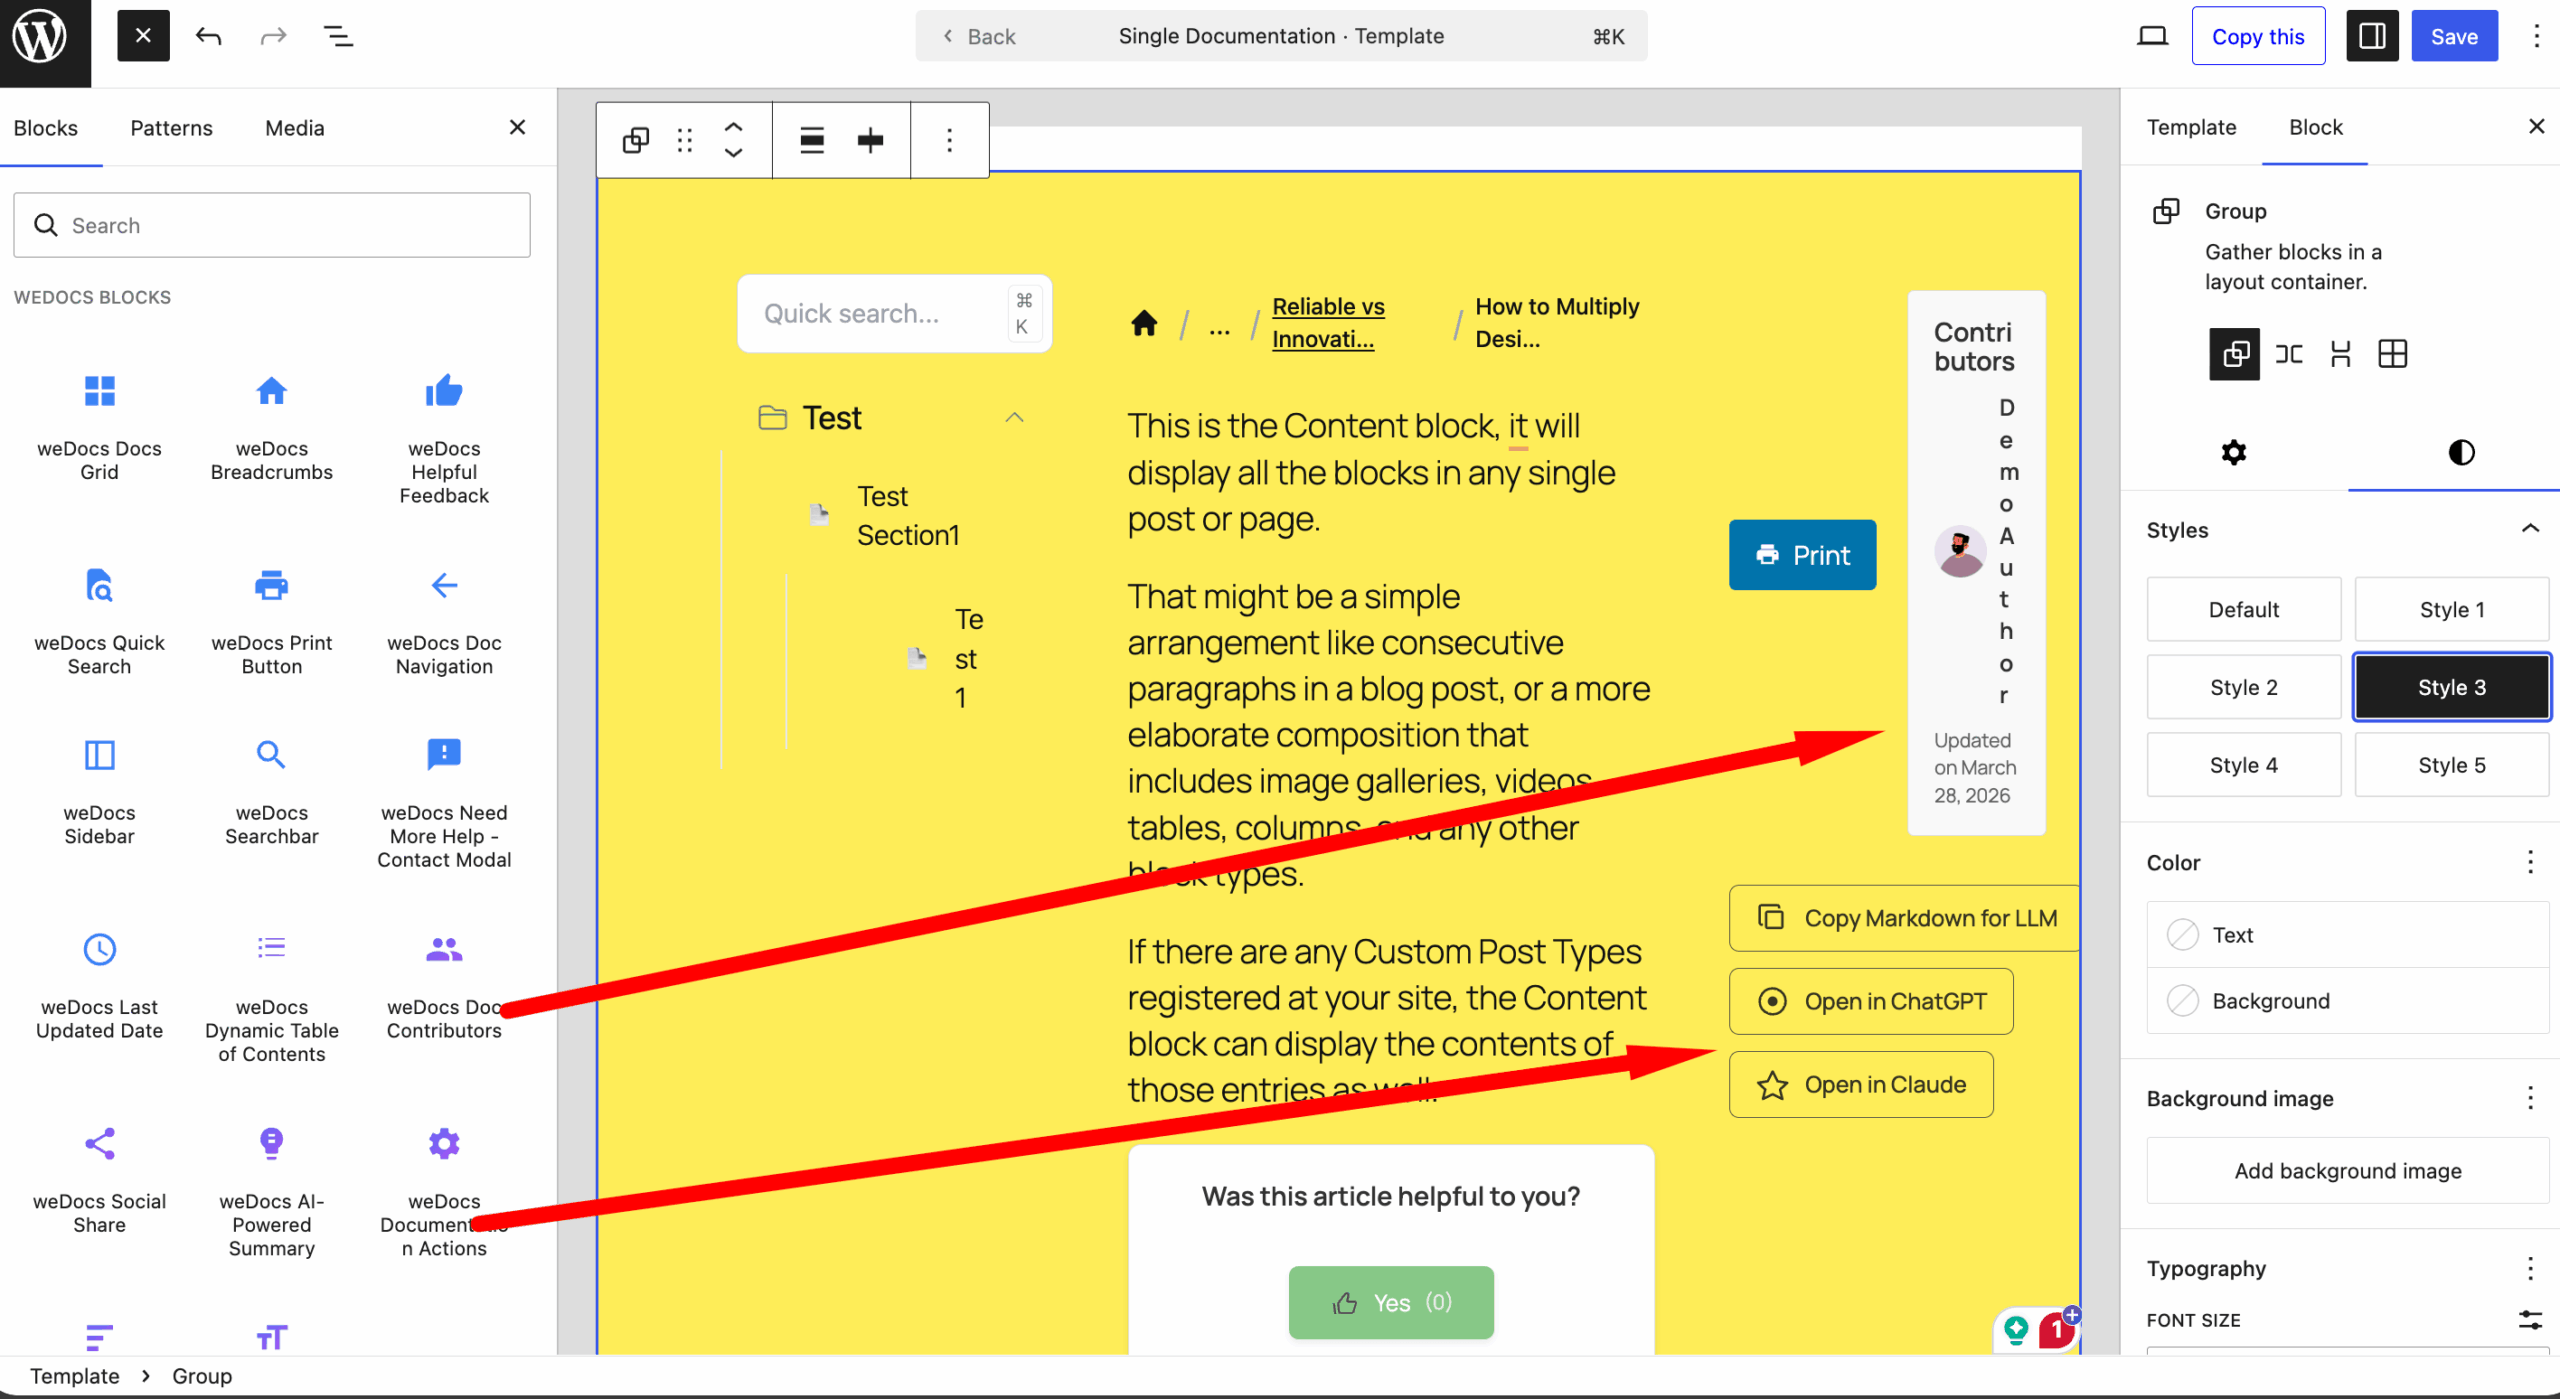Insert the weDocs AI-Powered Summary block
This screenshot has height=1399, width=2560.
pyautogui.click(x=271, y=1192)
